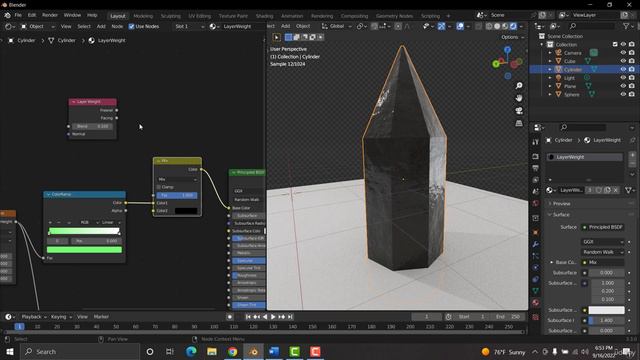The width and height of the screenshot is (640, 360).
Task: Click the Windows Start button
Action: tap(9, 351)
